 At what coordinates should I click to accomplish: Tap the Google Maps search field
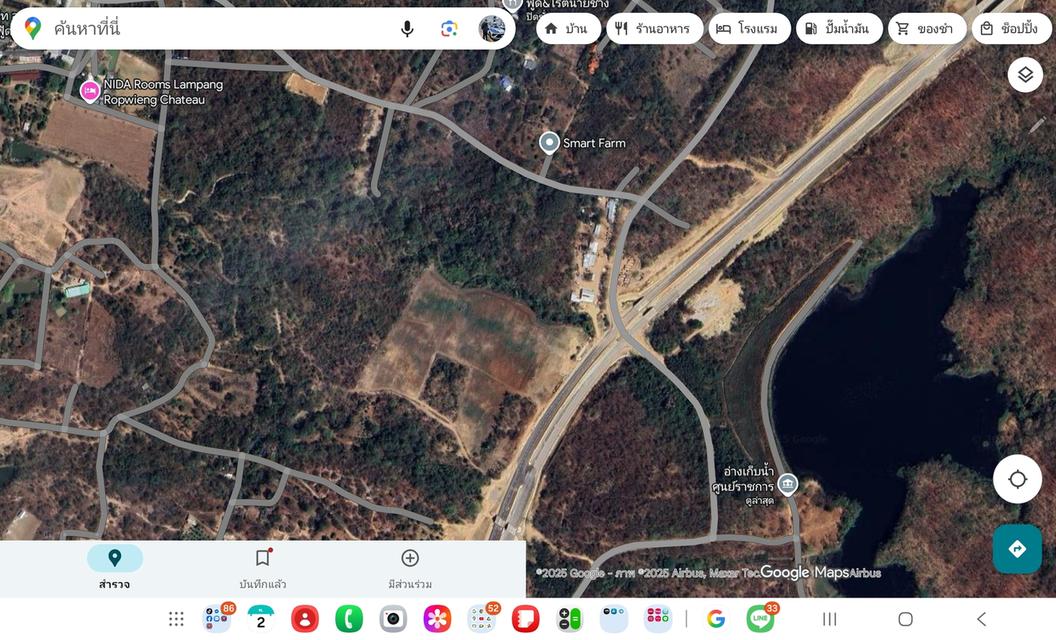pyautogui.click(x=263, y=28)
